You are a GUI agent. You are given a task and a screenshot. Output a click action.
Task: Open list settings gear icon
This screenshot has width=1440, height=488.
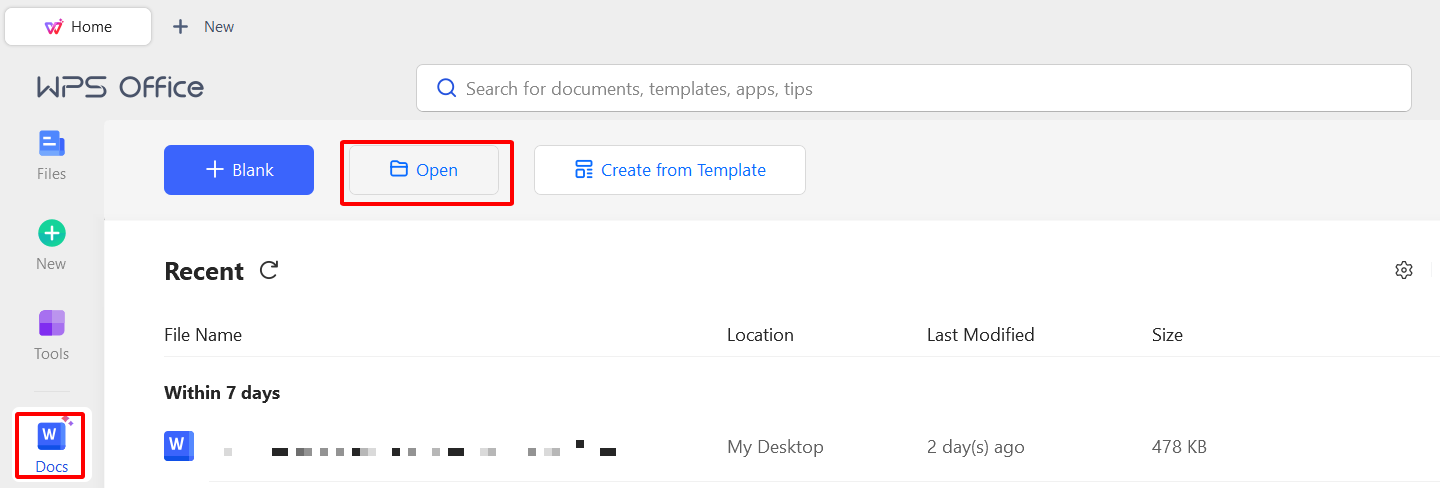click(x=1404, y=270)
